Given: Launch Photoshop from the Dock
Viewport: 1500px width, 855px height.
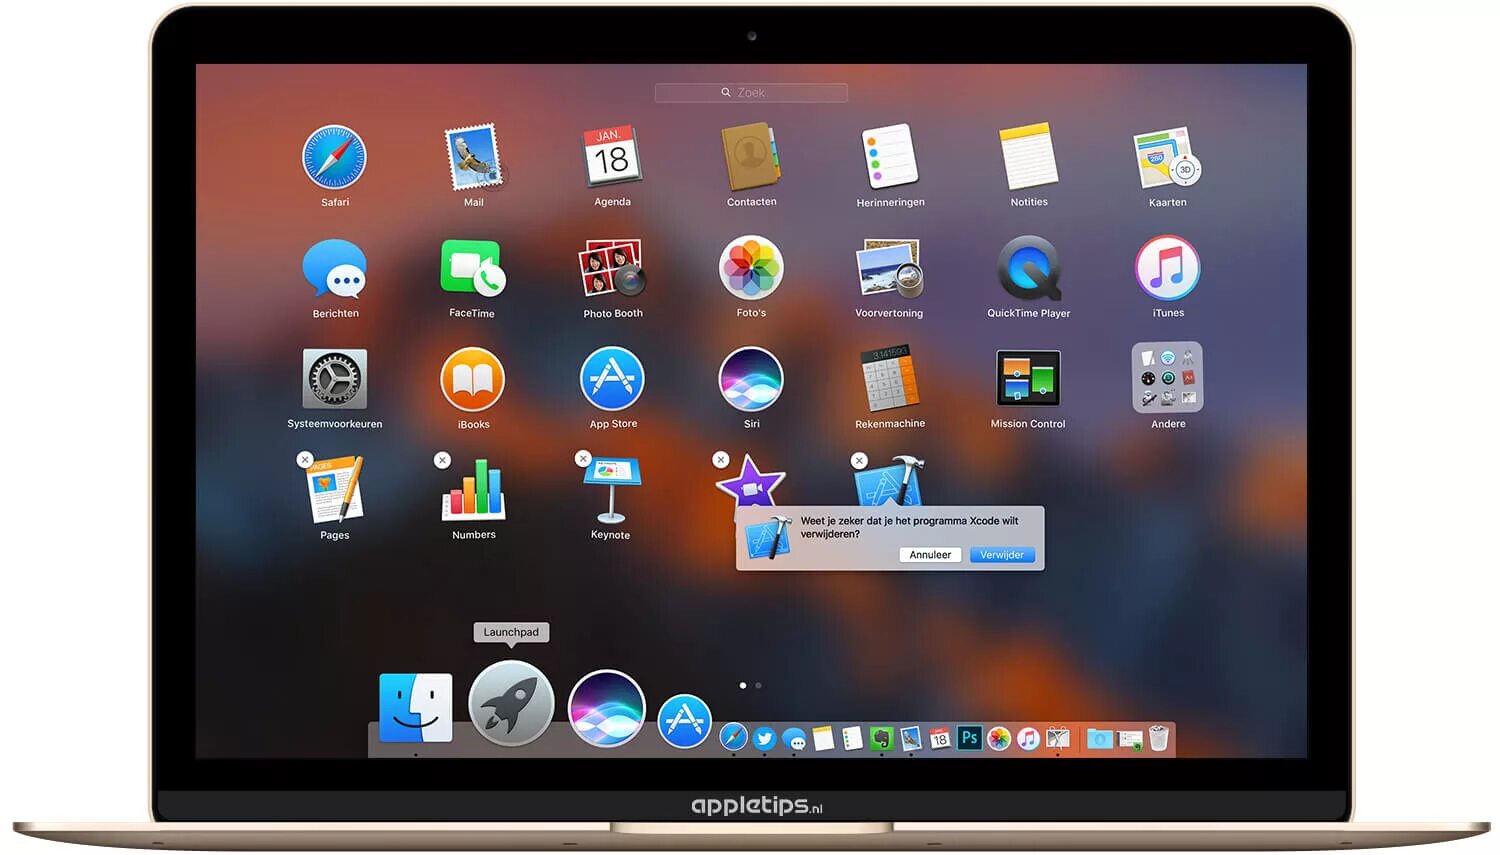Looking at the screenshot, I should [969, 738].
